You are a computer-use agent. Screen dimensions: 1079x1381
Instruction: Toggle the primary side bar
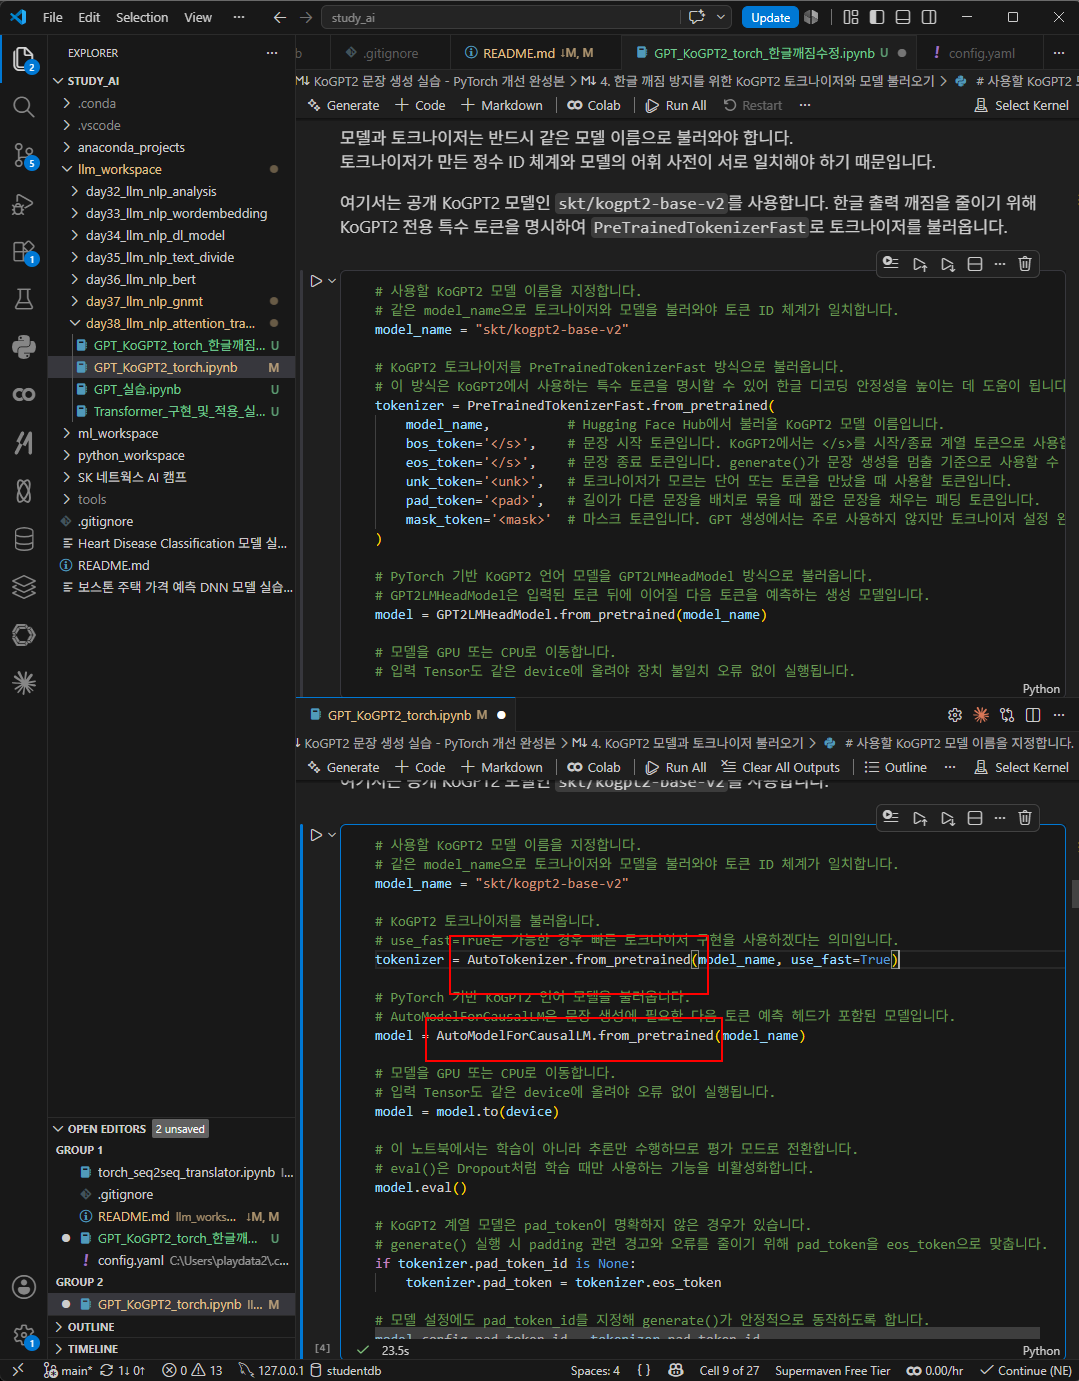(x=877, y=17)
